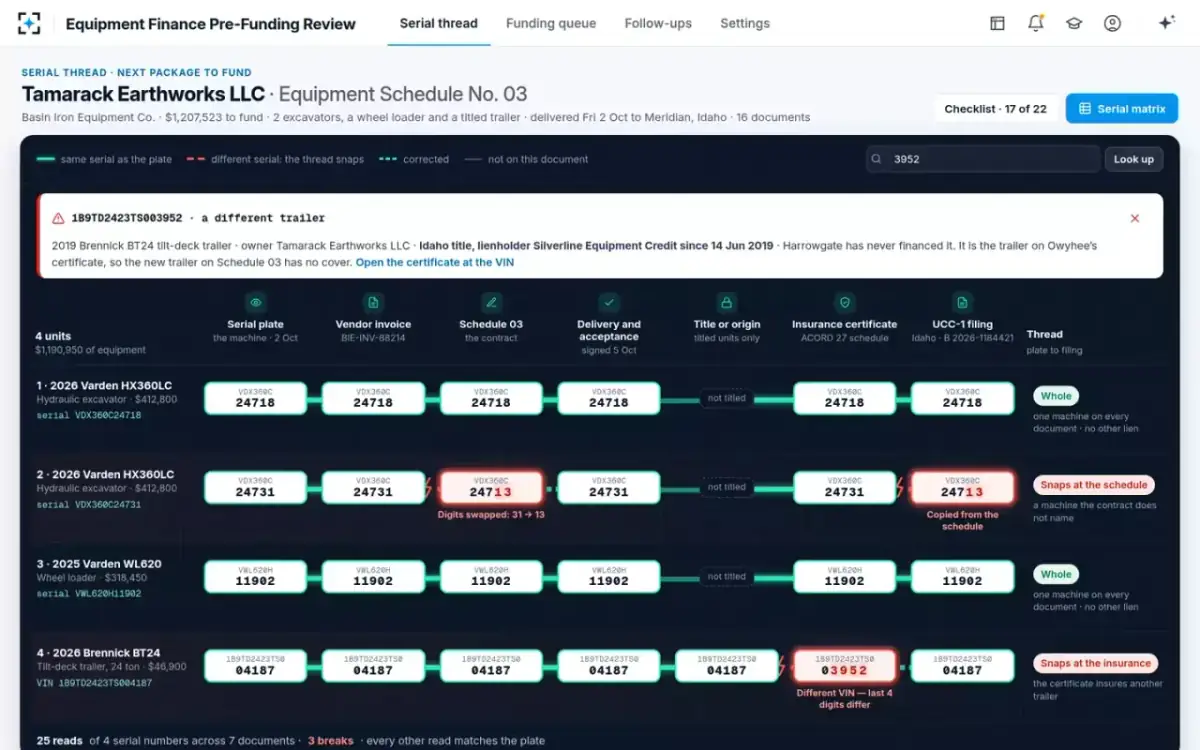Click the UCC-1 filing document icon
Screen dimensions: 1200x750
[962, 302]
